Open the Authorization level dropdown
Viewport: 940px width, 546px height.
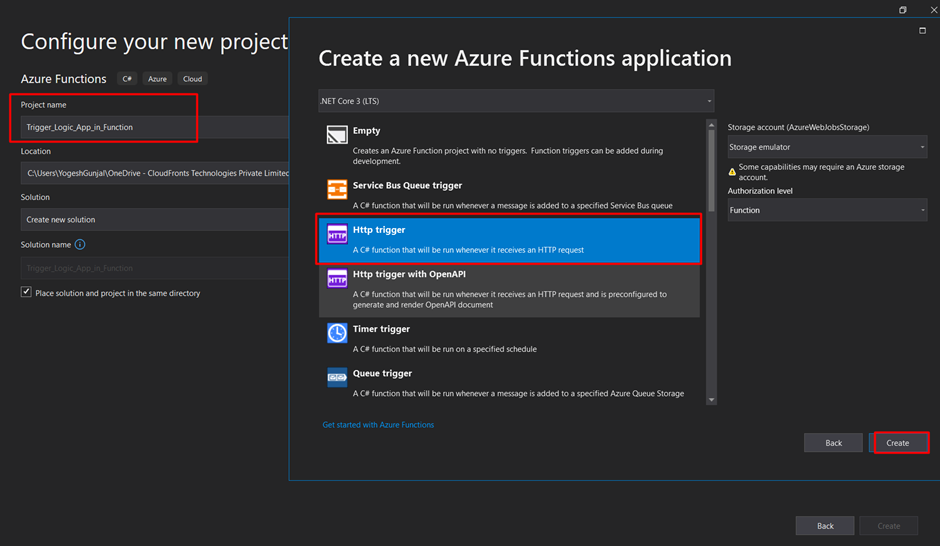pos(827,210)
